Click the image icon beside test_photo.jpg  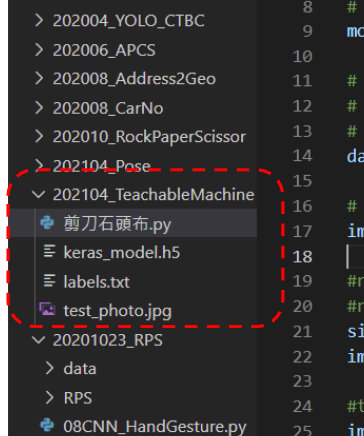[47, 309]
